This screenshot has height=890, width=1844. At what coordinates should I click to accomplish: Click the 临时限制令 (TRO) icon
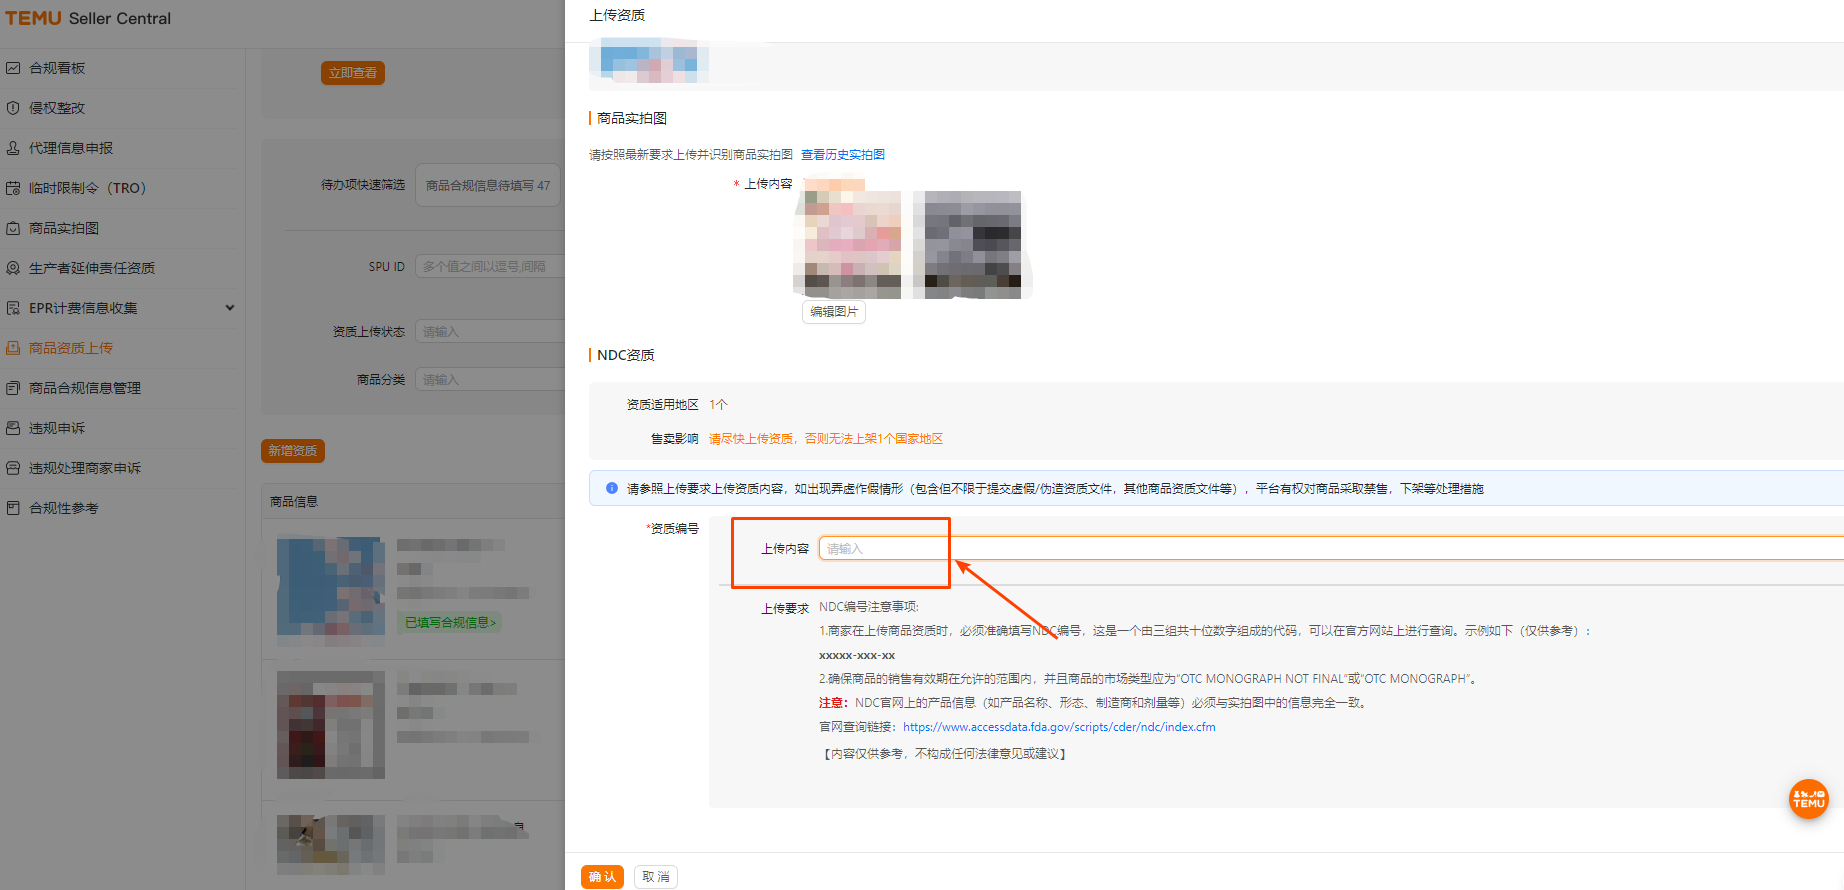[x=13, y=188]
